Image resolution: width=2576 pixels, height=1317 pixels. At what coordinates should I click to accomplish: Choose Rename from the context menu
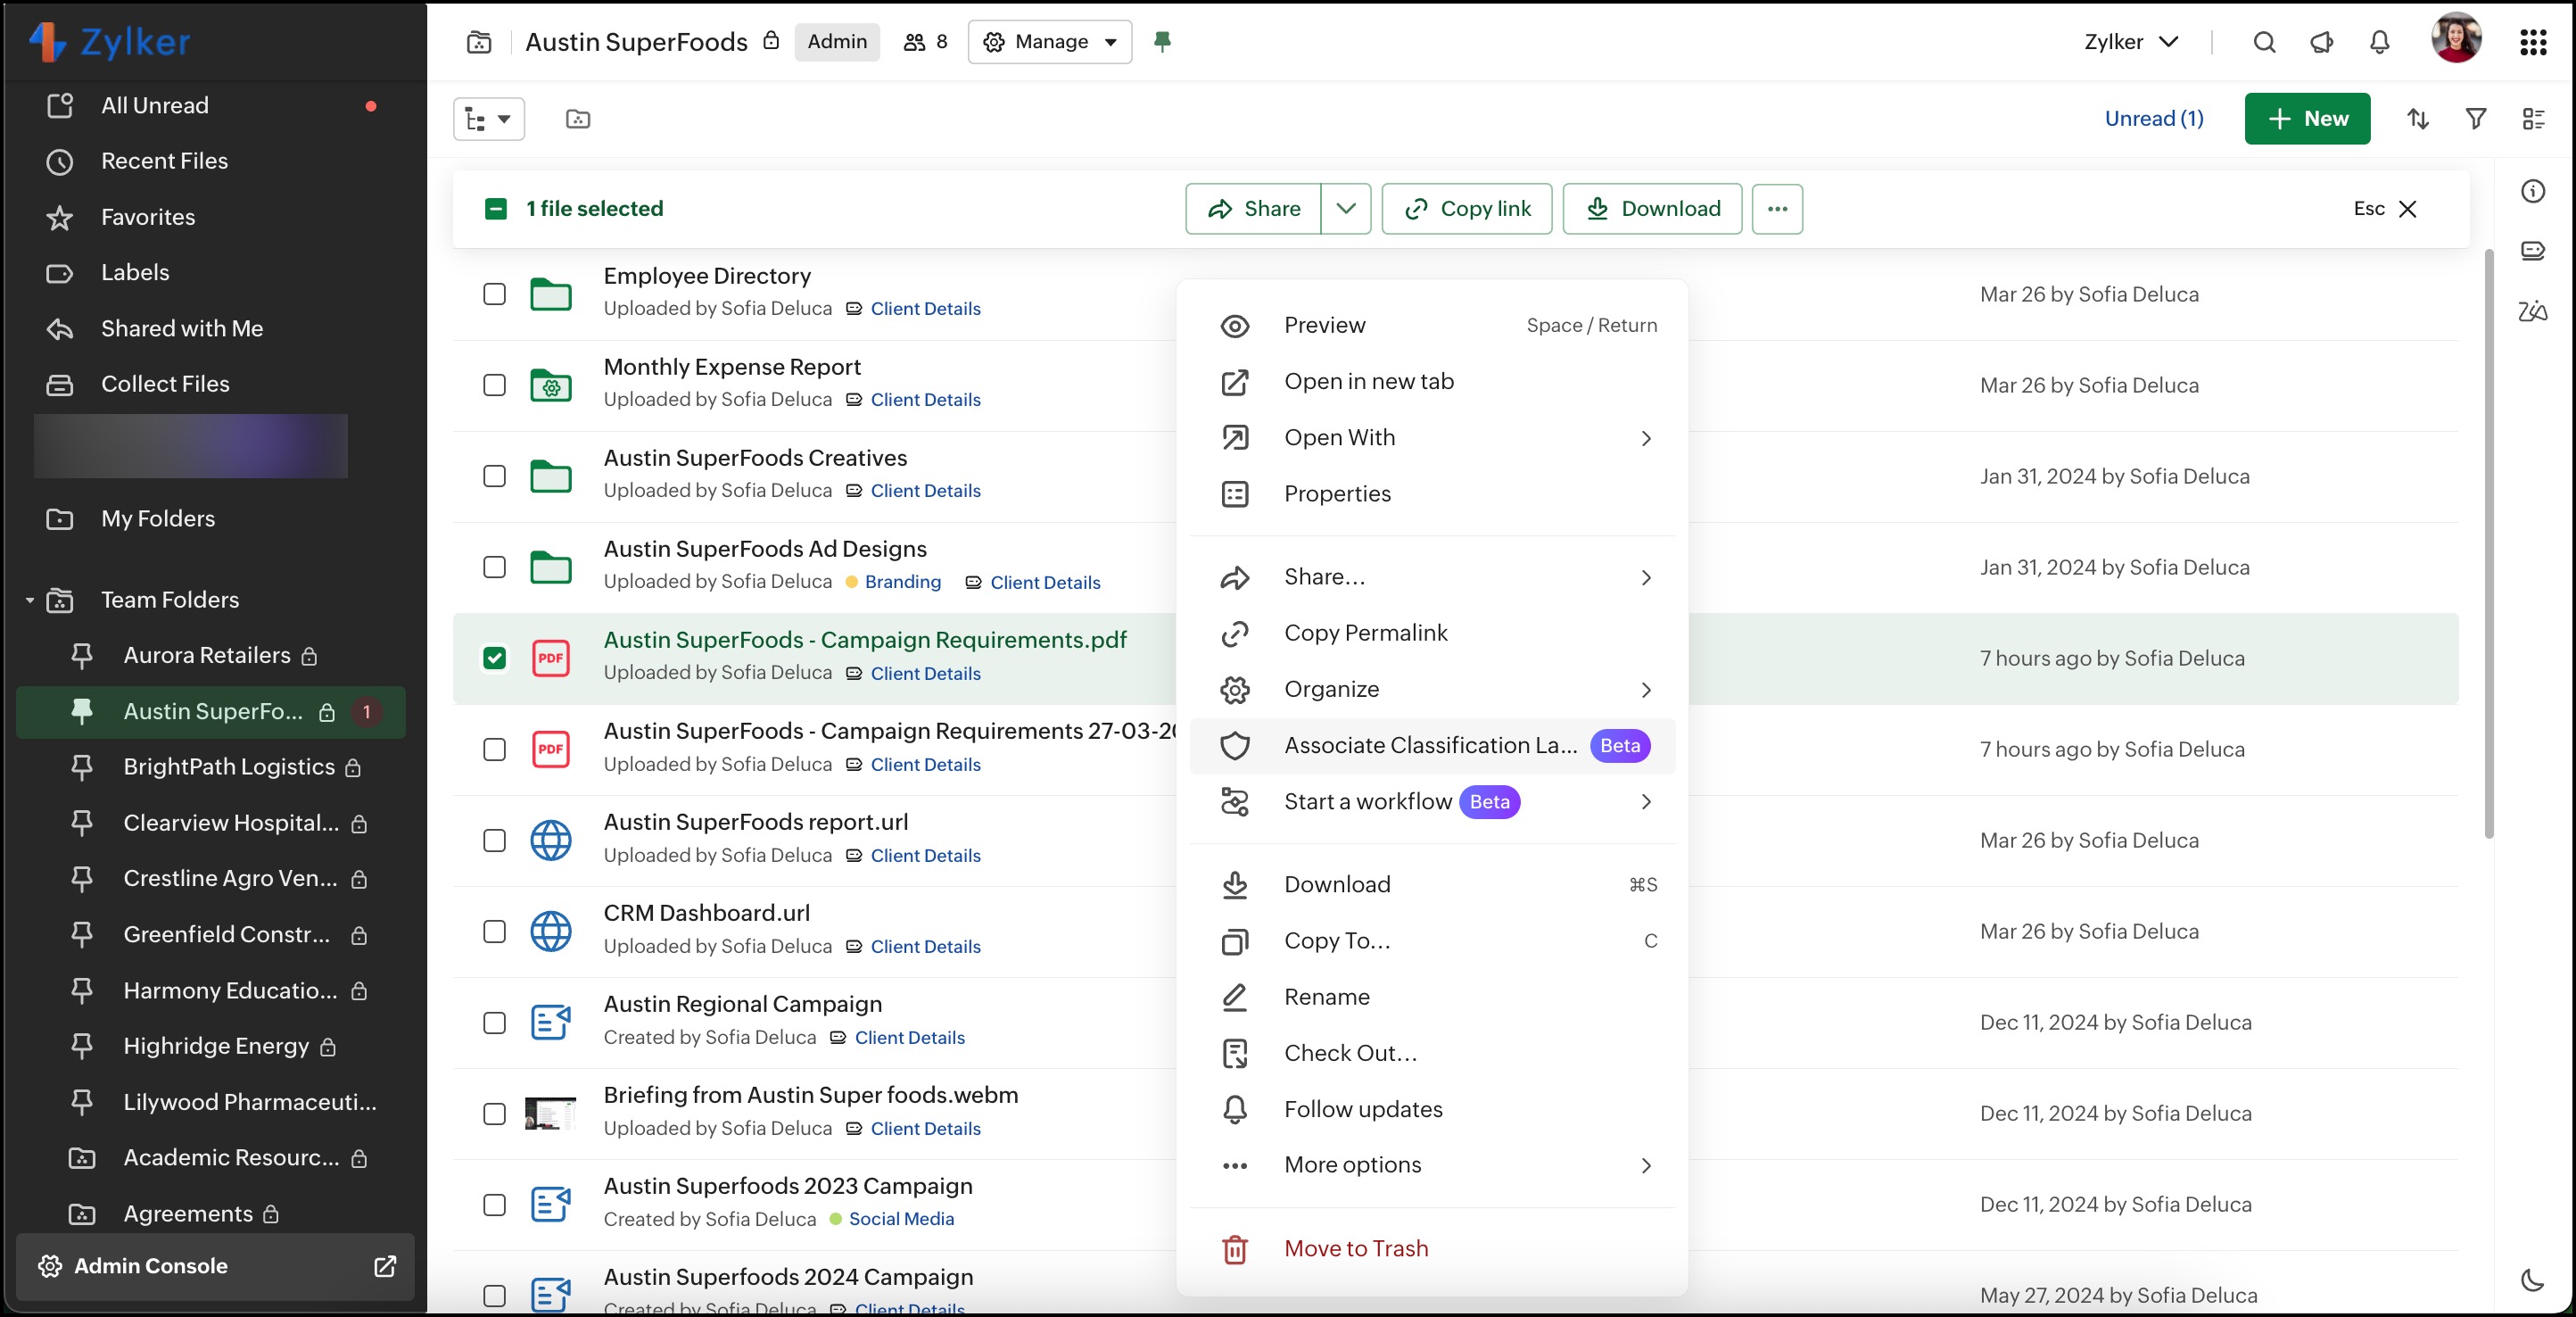1432,997
